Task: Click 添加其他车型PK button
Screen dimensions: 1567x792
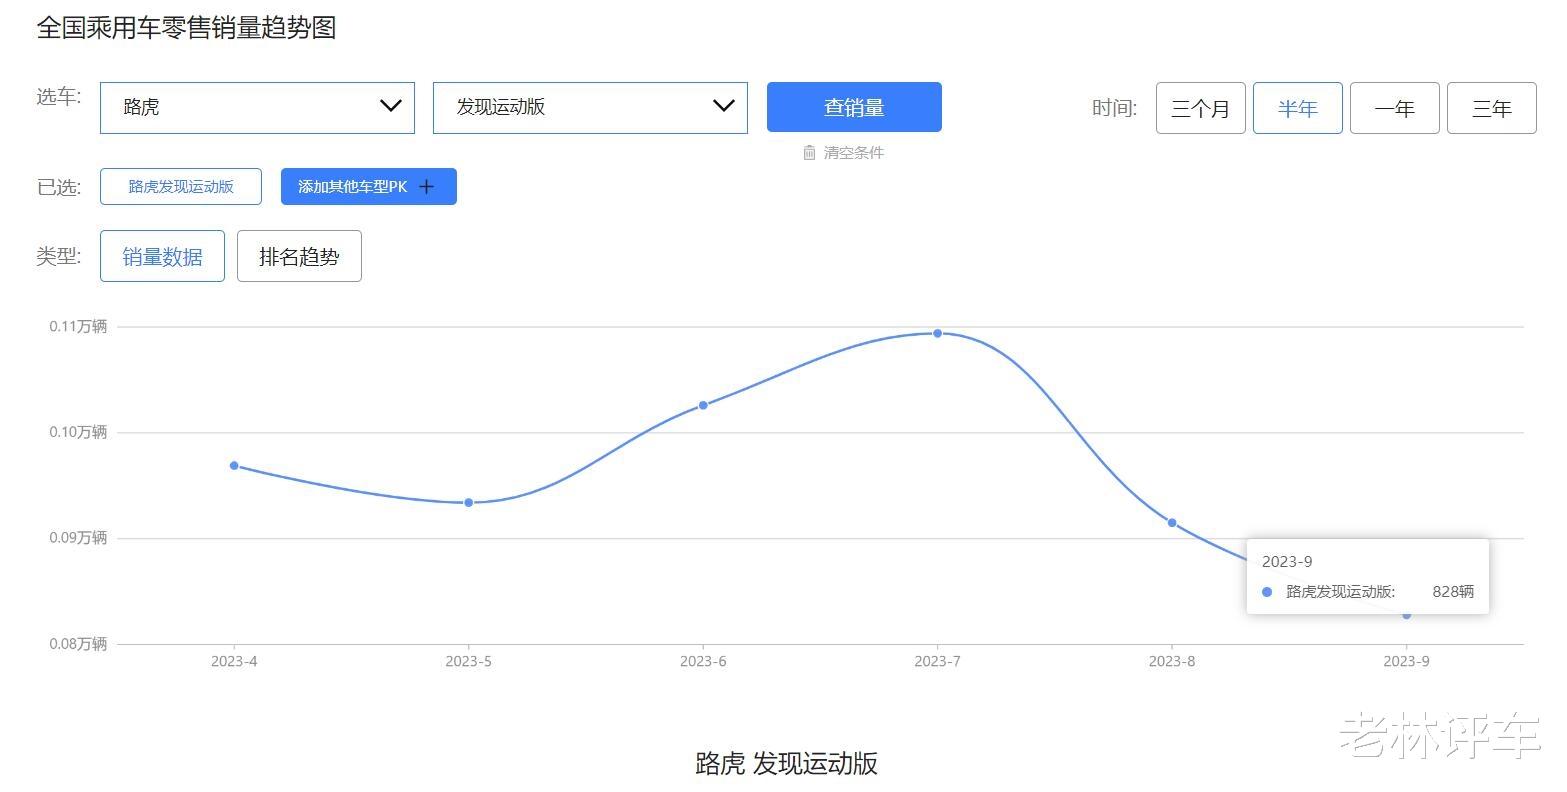Action: coord(369,187)
